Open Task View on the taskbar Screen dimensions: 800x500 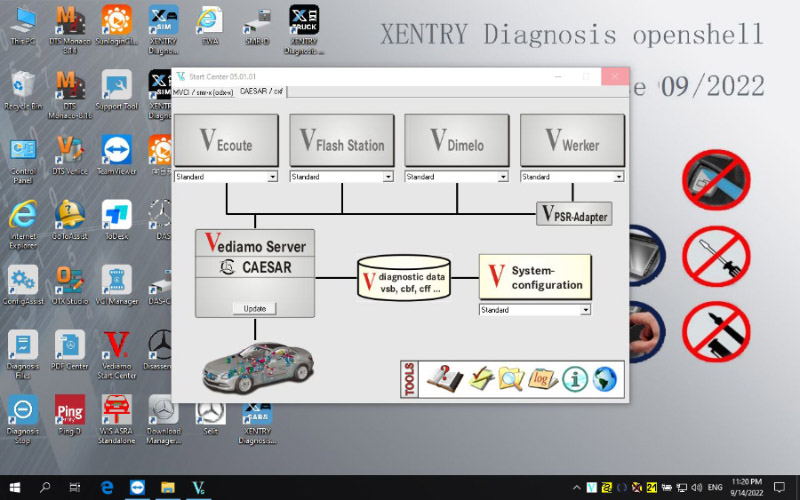pyautogui.click(x=75, y=487)
